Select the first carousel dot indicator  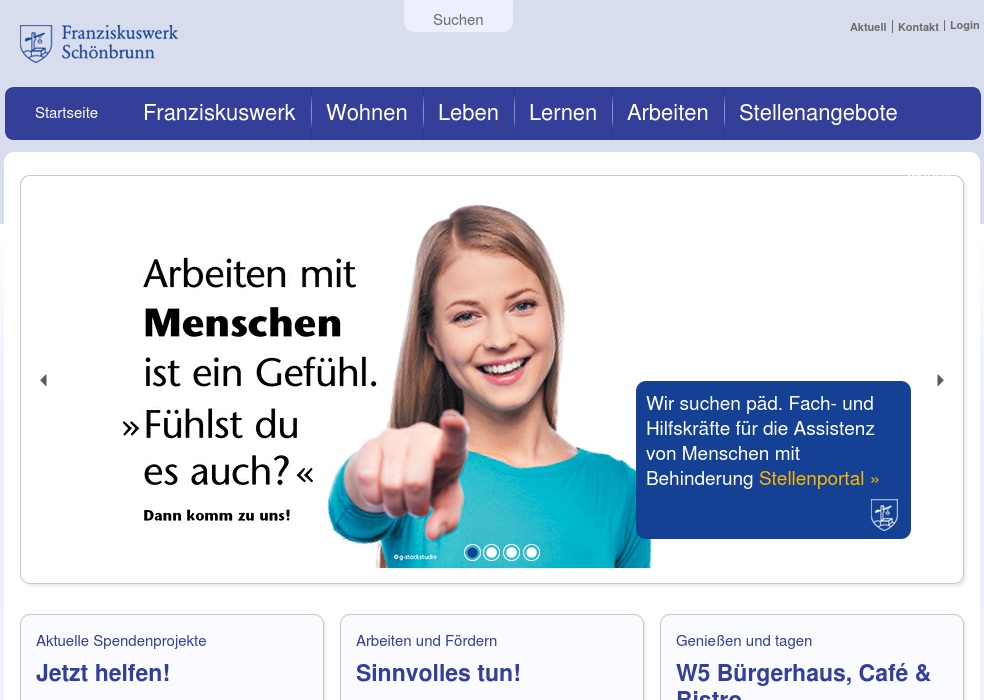[x=472, y=552]
